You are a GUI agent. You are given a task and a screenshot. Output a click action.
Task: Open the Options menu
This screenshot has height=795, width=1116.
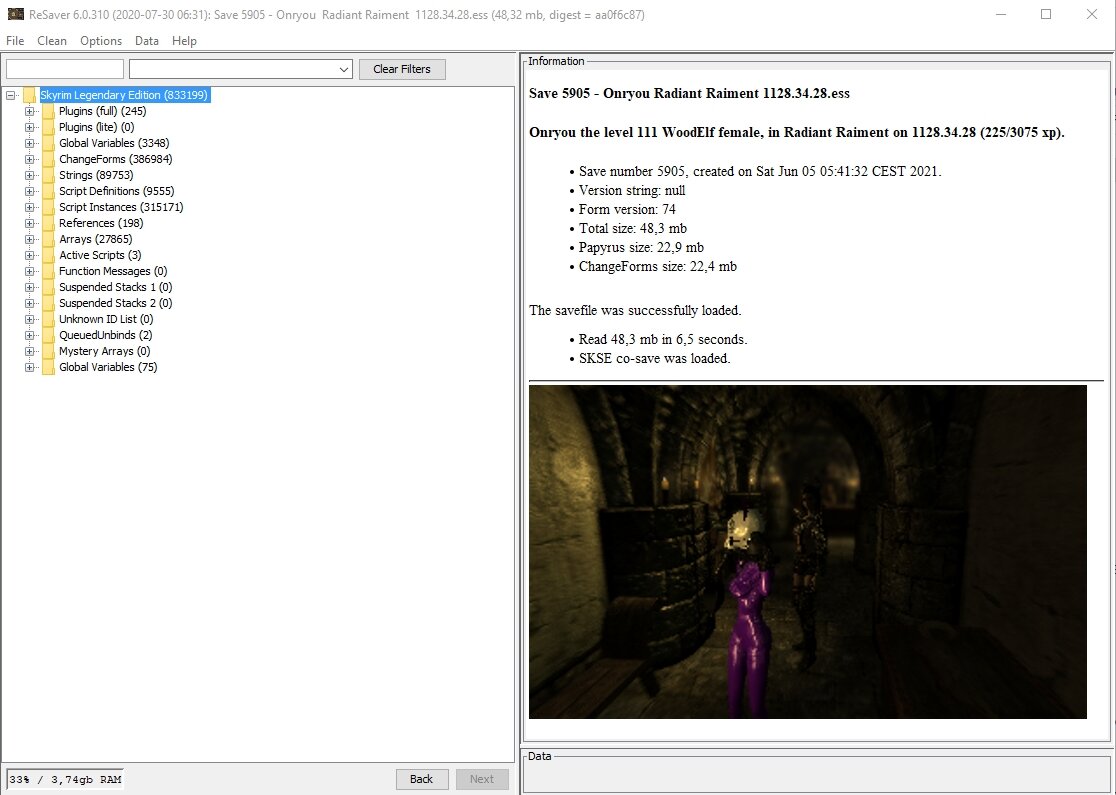pyautogui.click(x=101, y=41)
